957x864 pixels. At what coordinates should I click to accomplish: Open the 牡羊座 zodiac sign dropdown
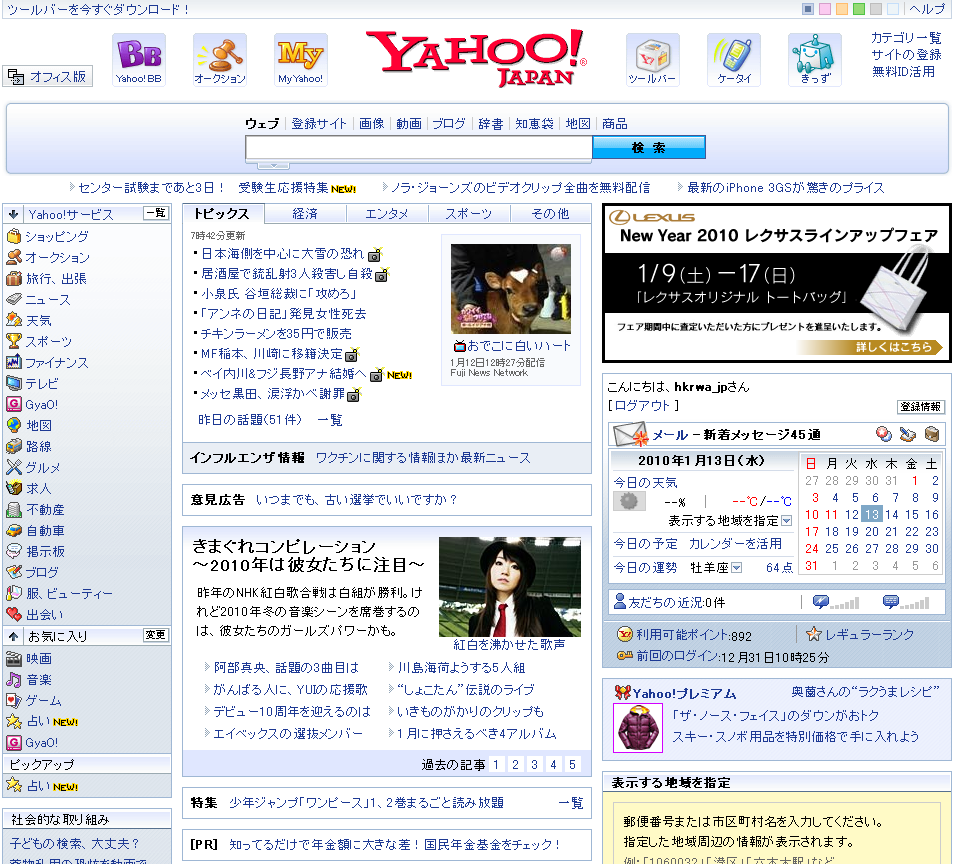737,568
